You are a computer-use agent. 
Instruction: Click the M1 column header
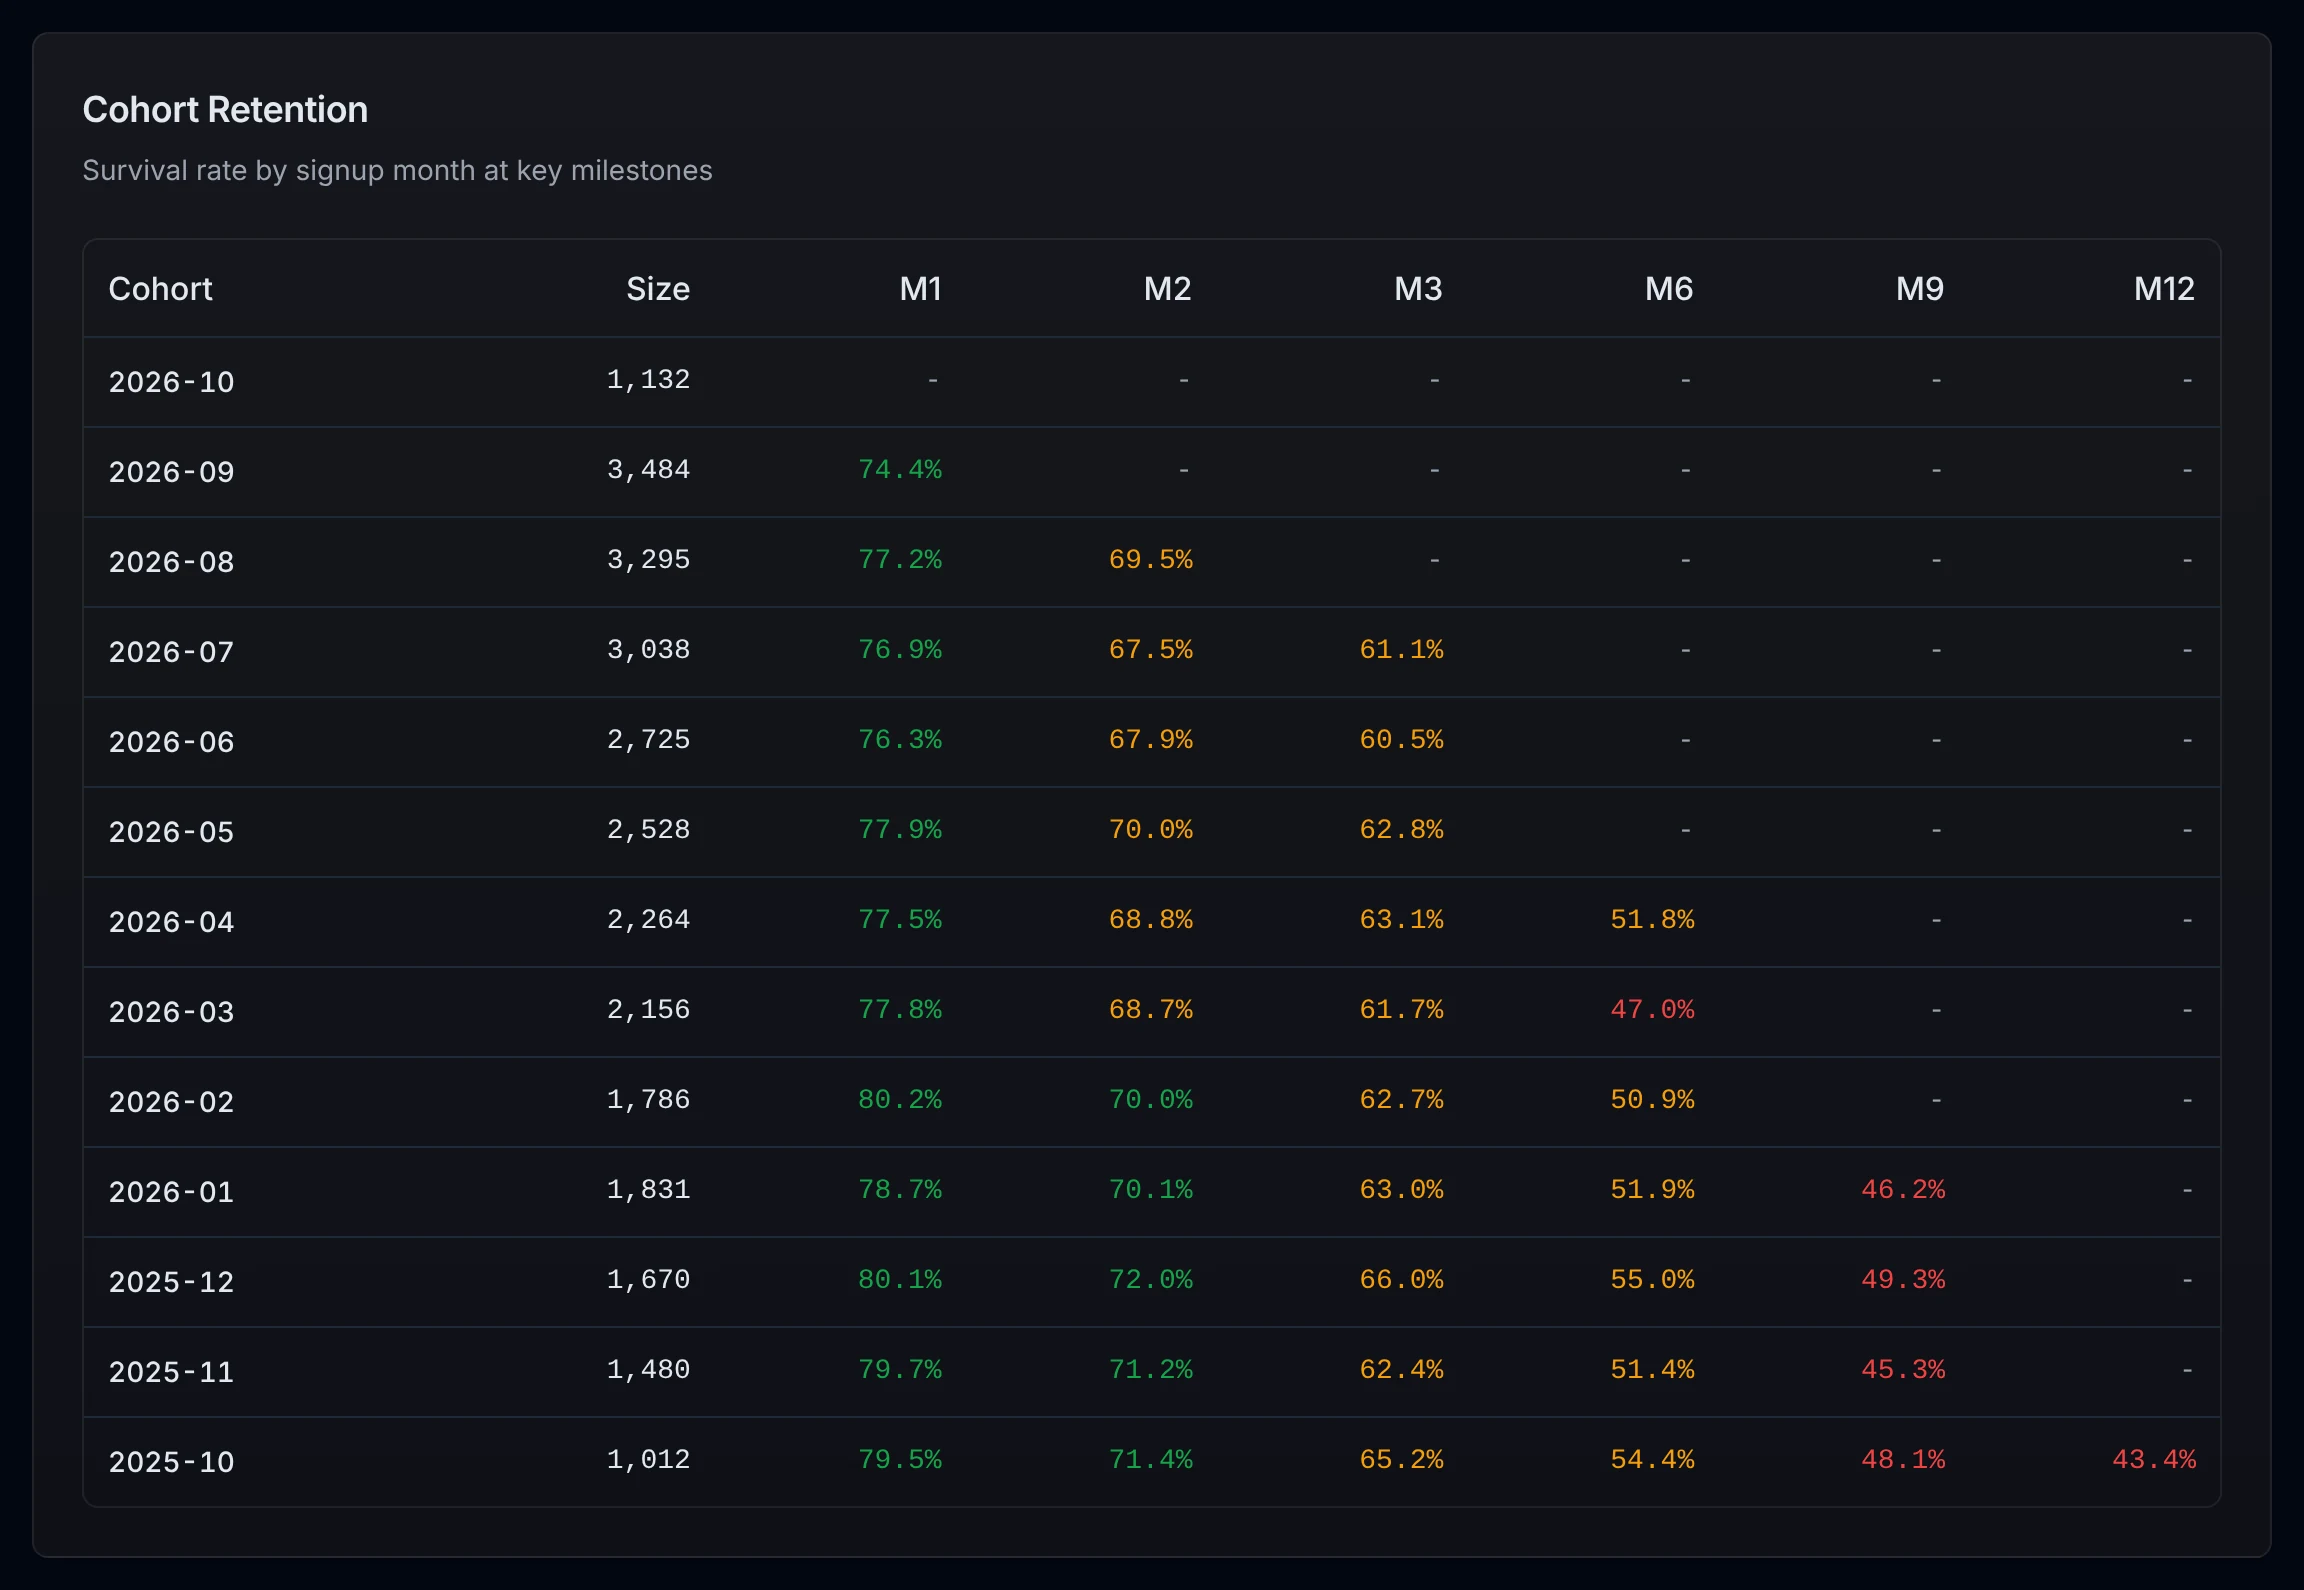920,289
